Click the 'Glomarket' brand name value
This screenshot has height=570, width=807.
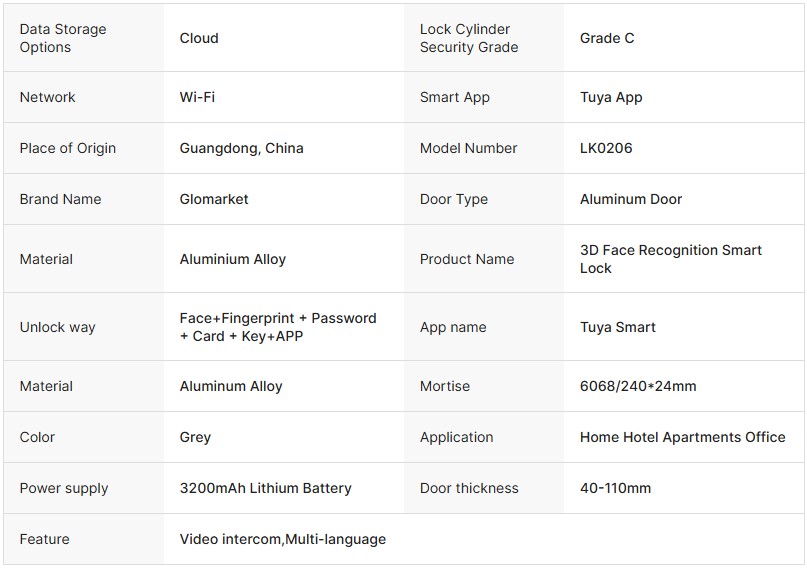click(x=214, y=199)
